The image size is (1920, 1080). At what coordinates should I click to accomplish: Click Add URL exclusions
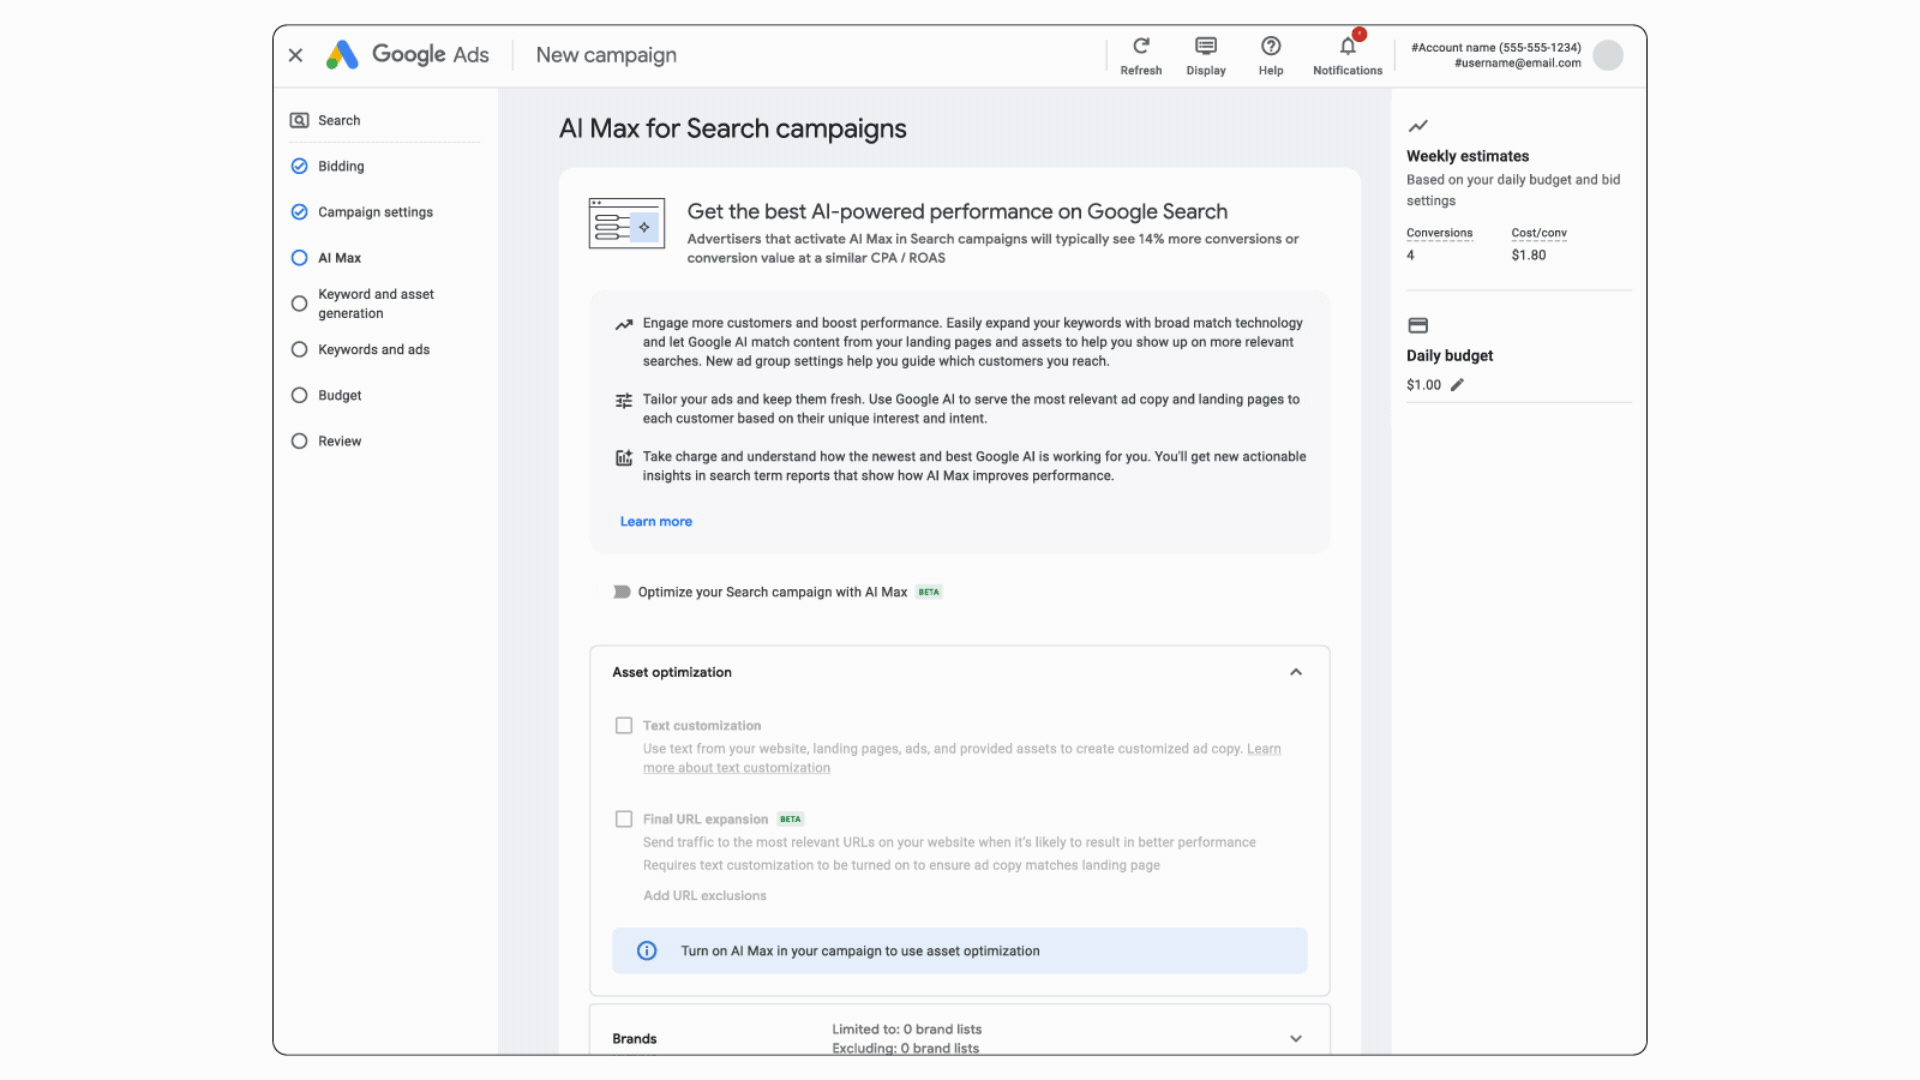(704, 895)
